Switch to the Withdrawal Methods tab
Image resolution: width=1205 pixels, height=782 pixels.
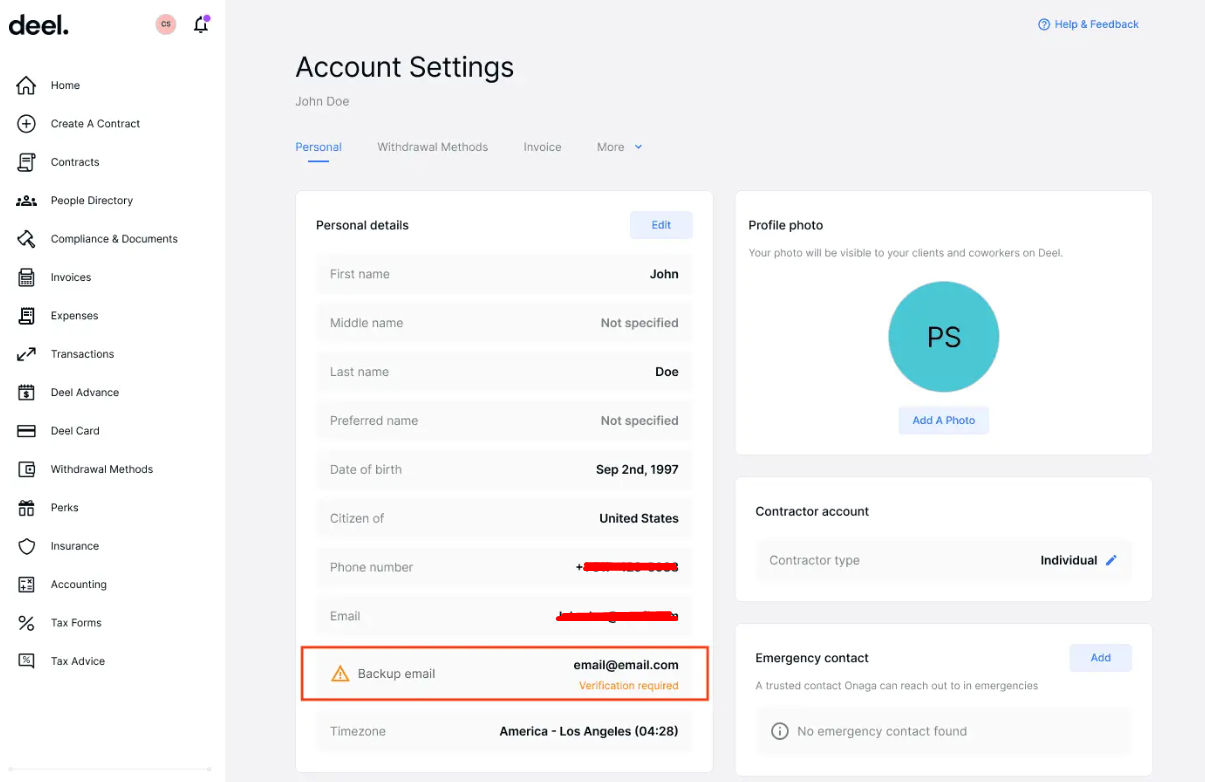click(432, 147)
